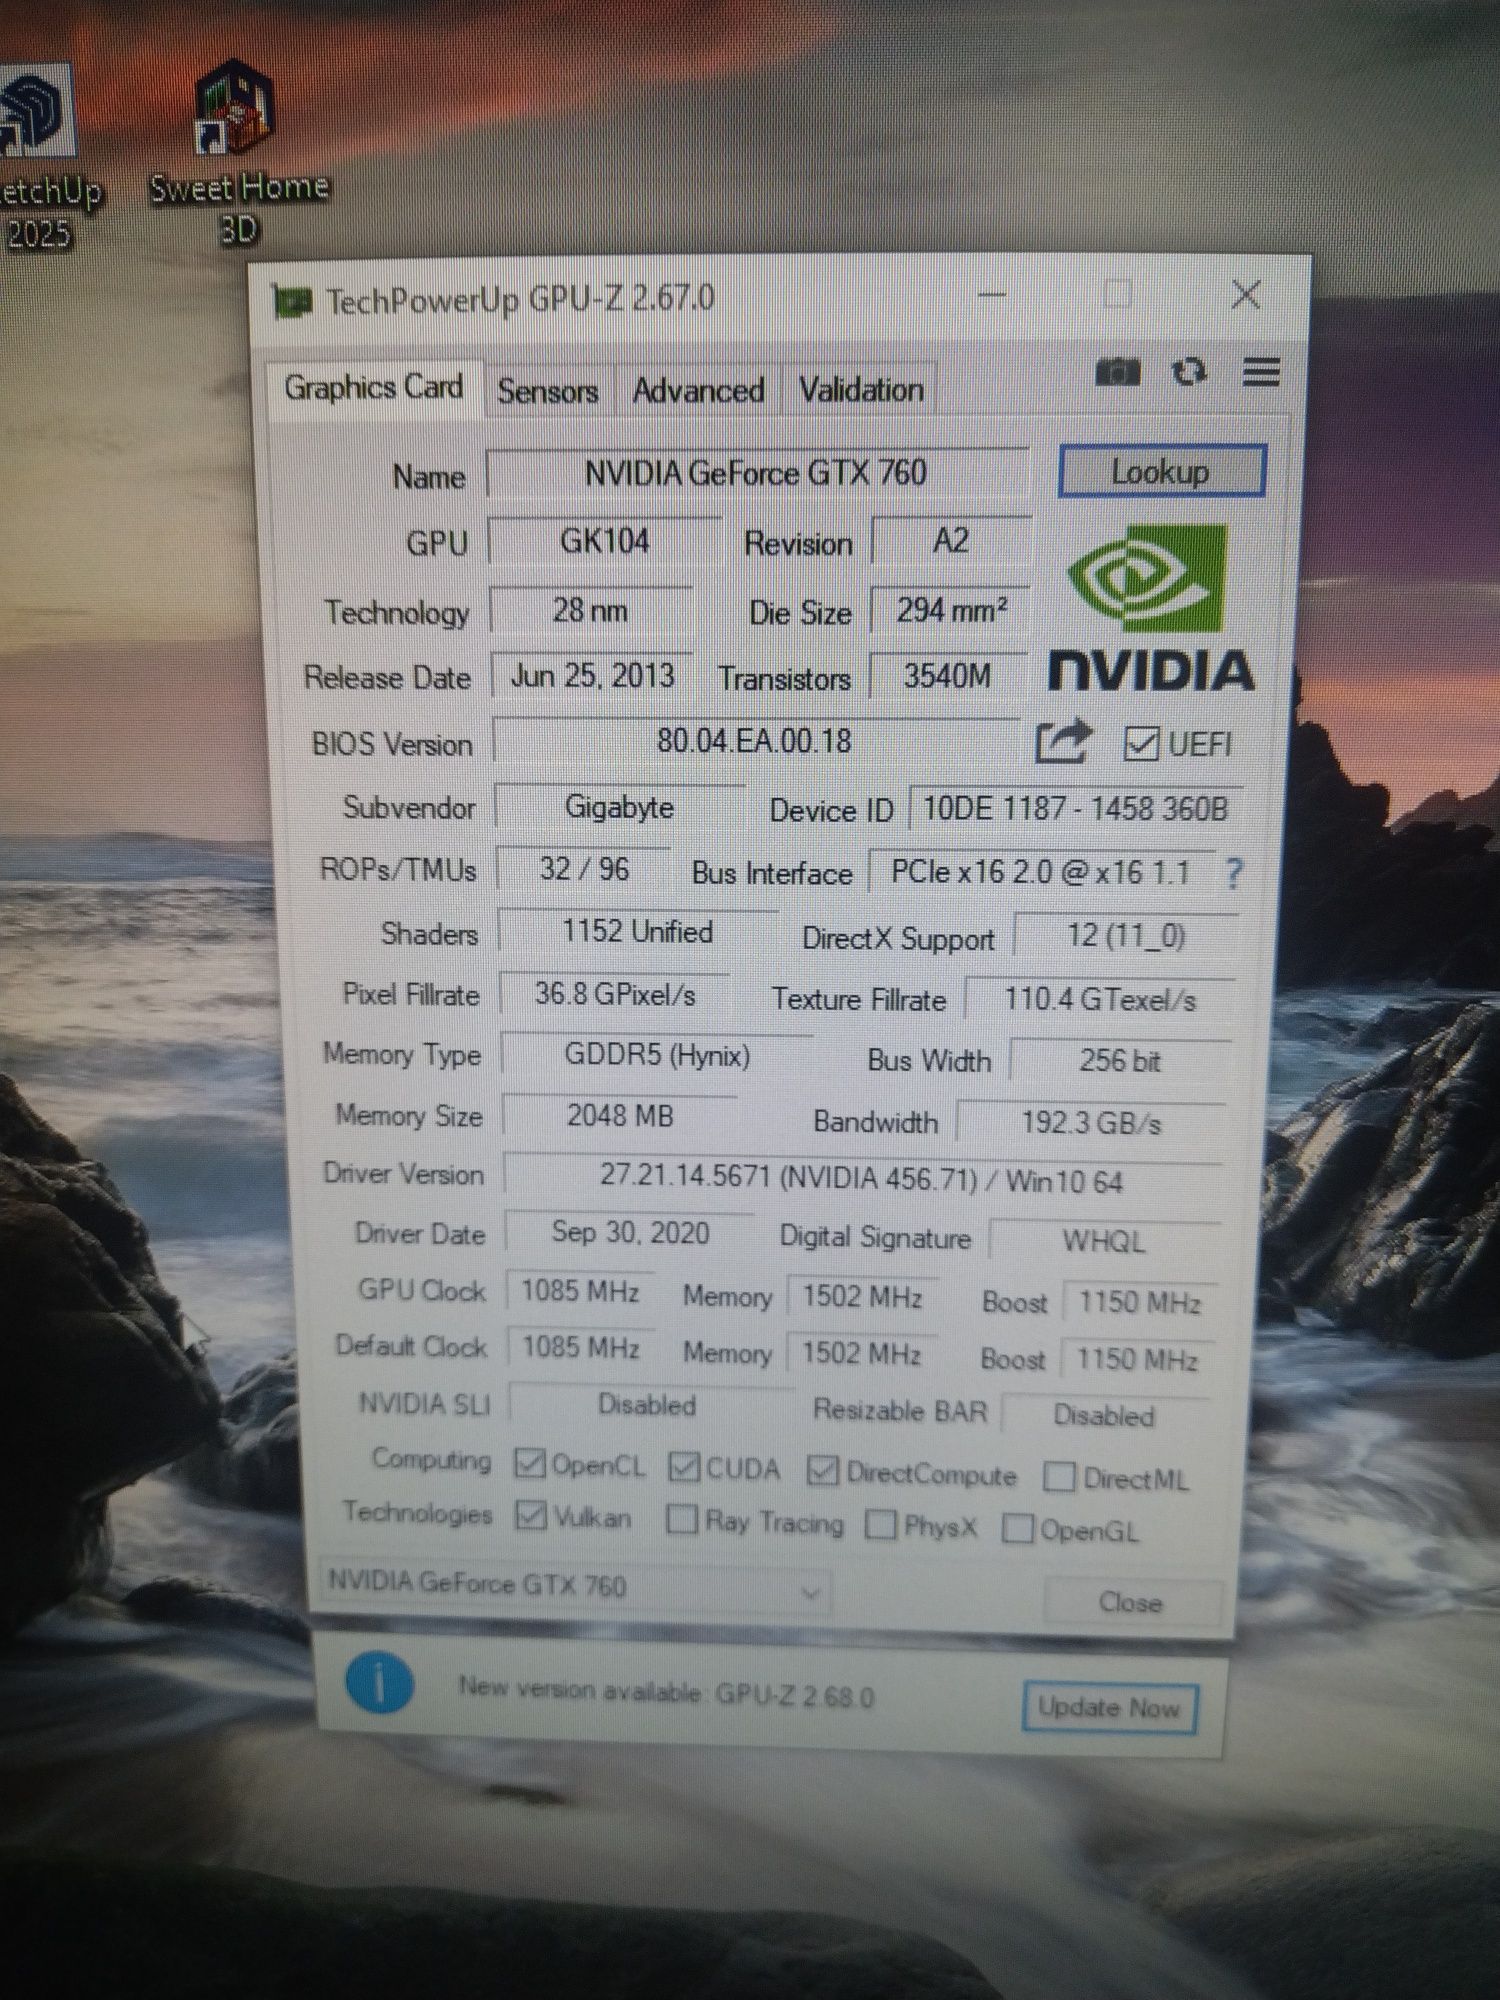This screenshot has height=2000, width=1500.
Task: Click the Release Date Jun 25, 2013
Action: [x=592, y=676]
